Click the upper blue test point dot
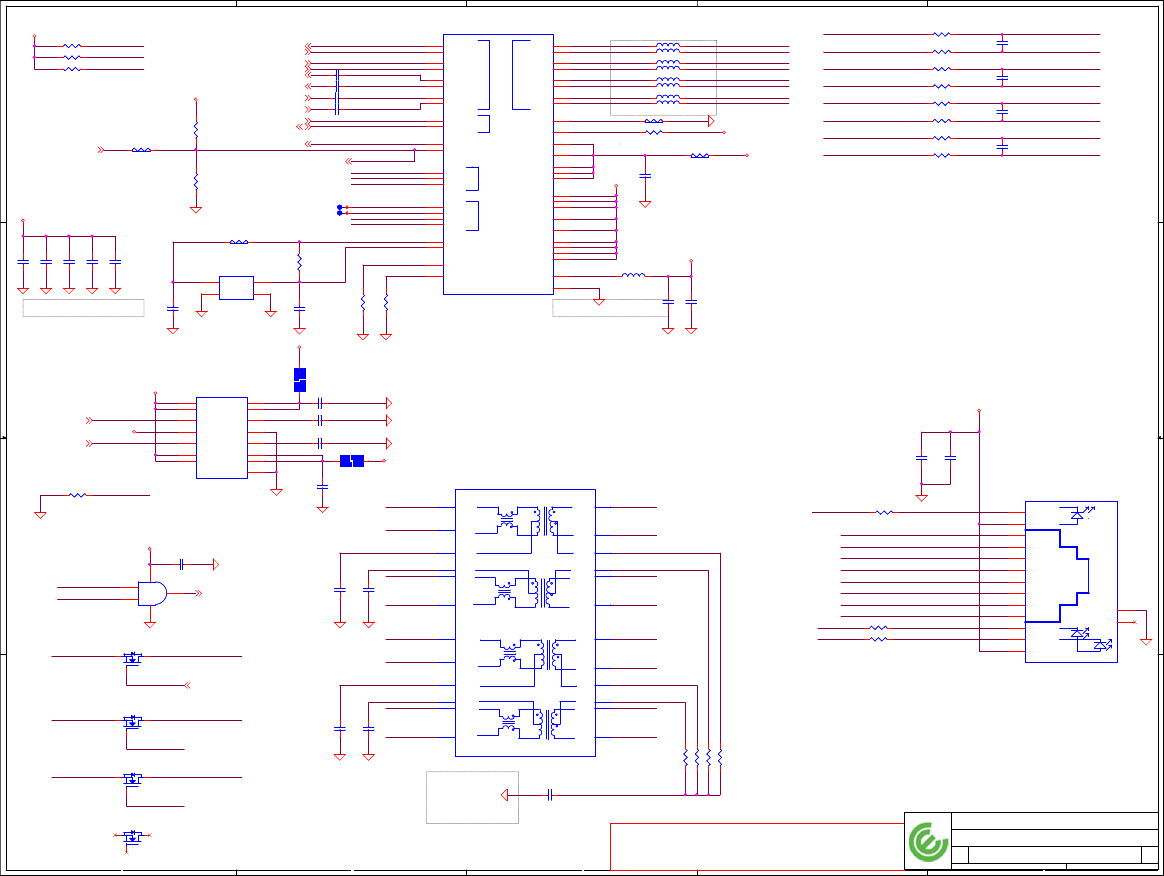Image resolution: width=1164 pixels, height=876 pixels. [x=340, y=207]
